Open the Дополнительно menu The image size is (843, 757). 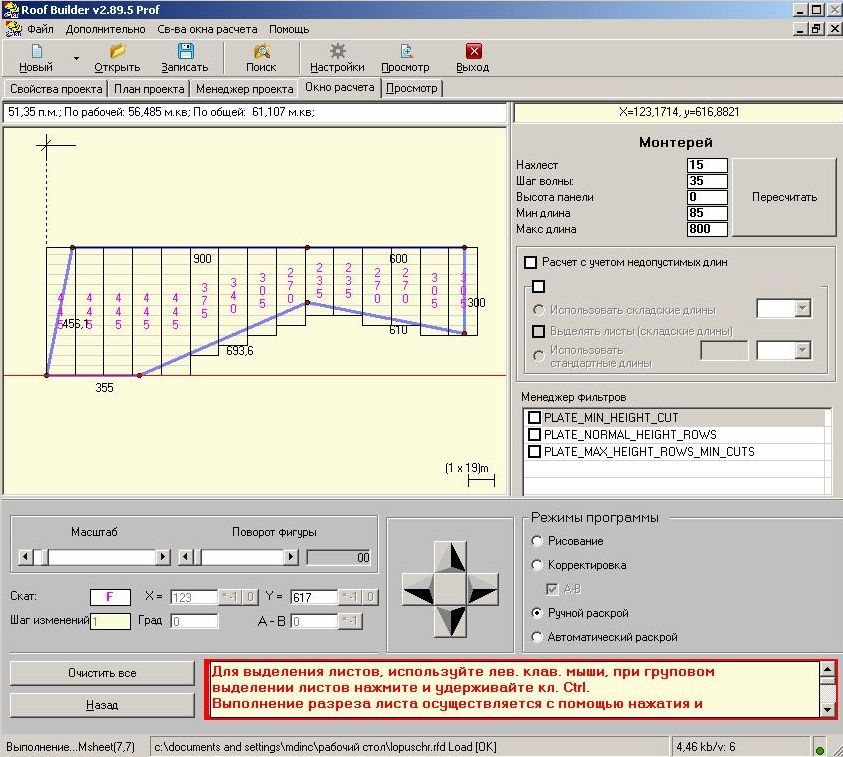coord(105,29)
